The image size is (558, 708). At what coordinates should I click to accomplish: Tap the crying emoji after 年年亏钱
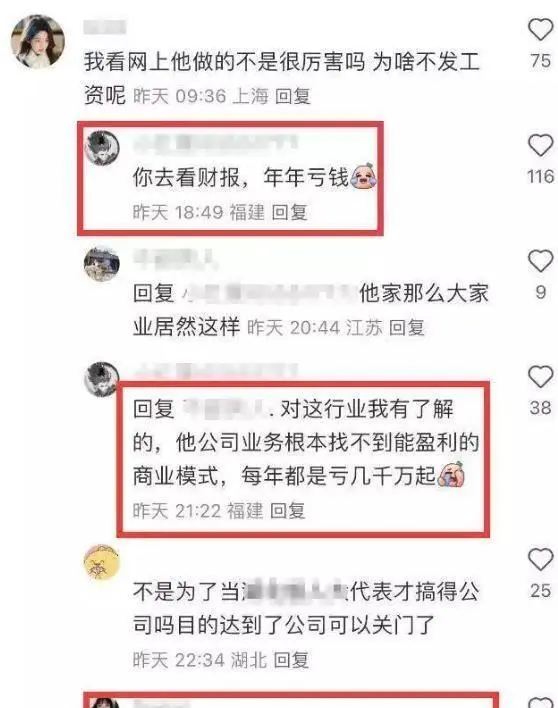point(363,176)
